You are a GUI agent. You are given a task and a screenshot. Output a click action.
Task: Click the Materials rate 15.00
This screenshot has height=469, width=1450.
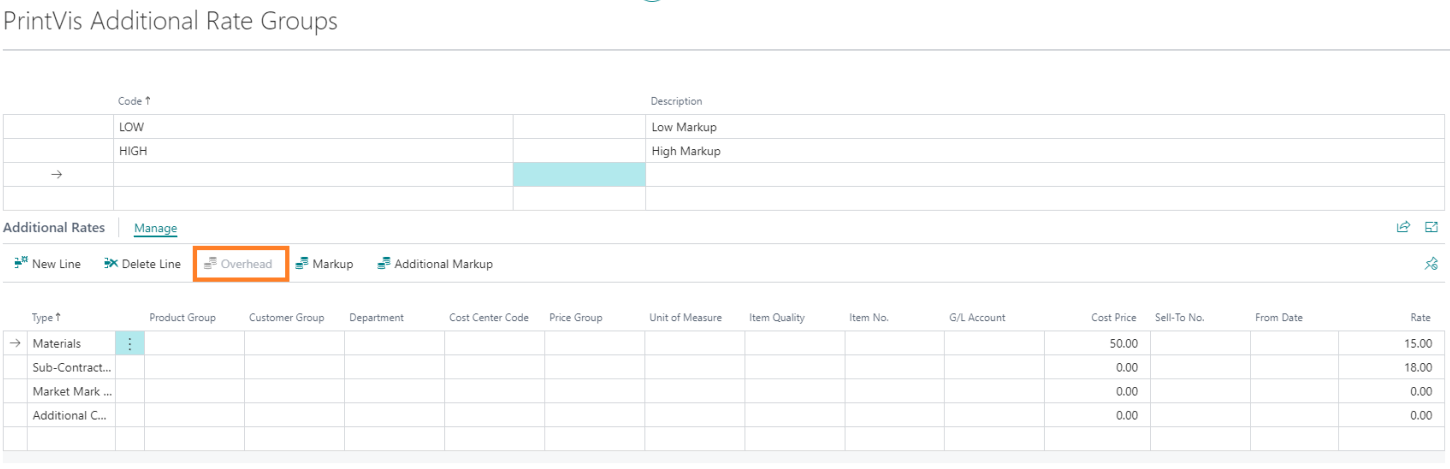[1397, 343]
